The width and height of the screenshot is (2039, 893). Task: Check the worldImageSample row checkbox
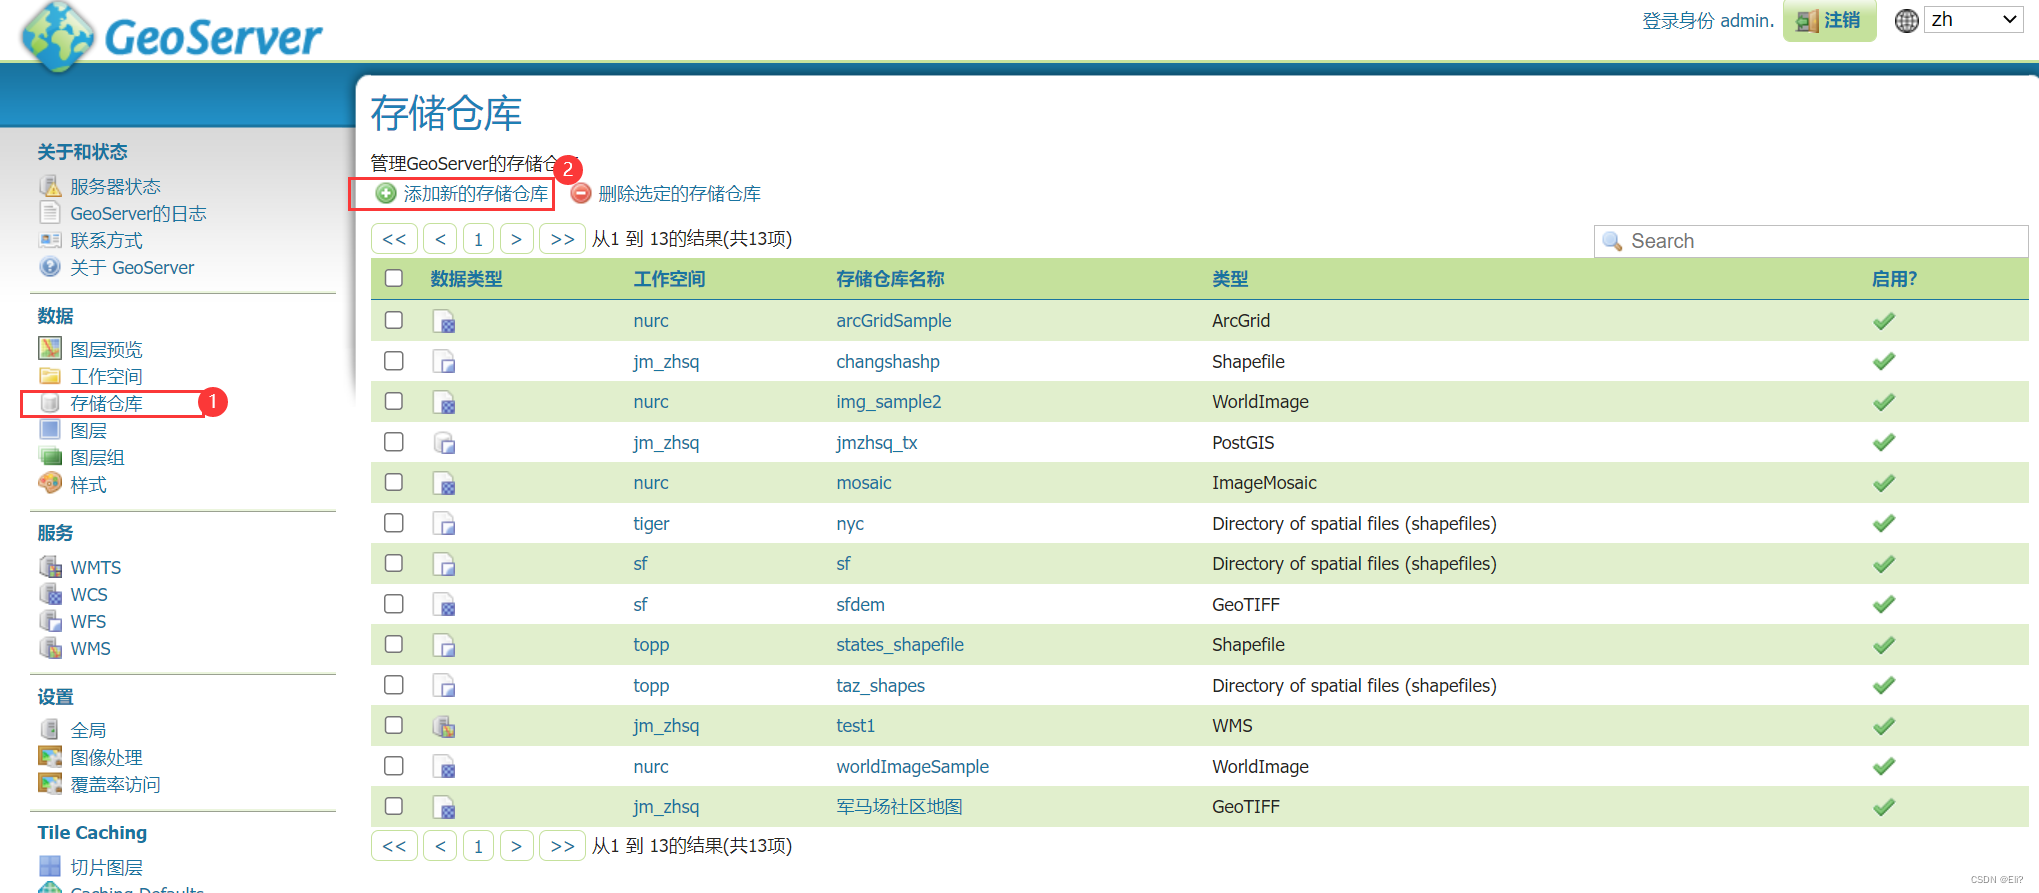pos(394,766)
